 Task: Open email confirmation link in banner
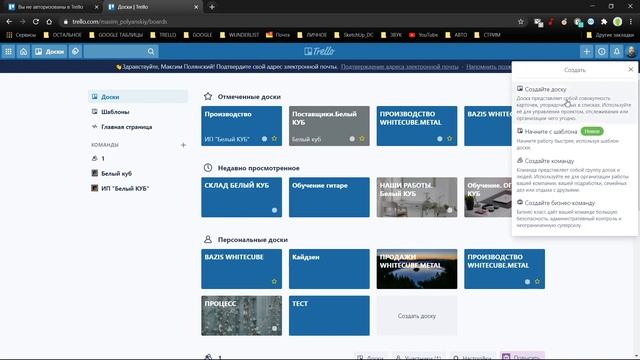400,67
